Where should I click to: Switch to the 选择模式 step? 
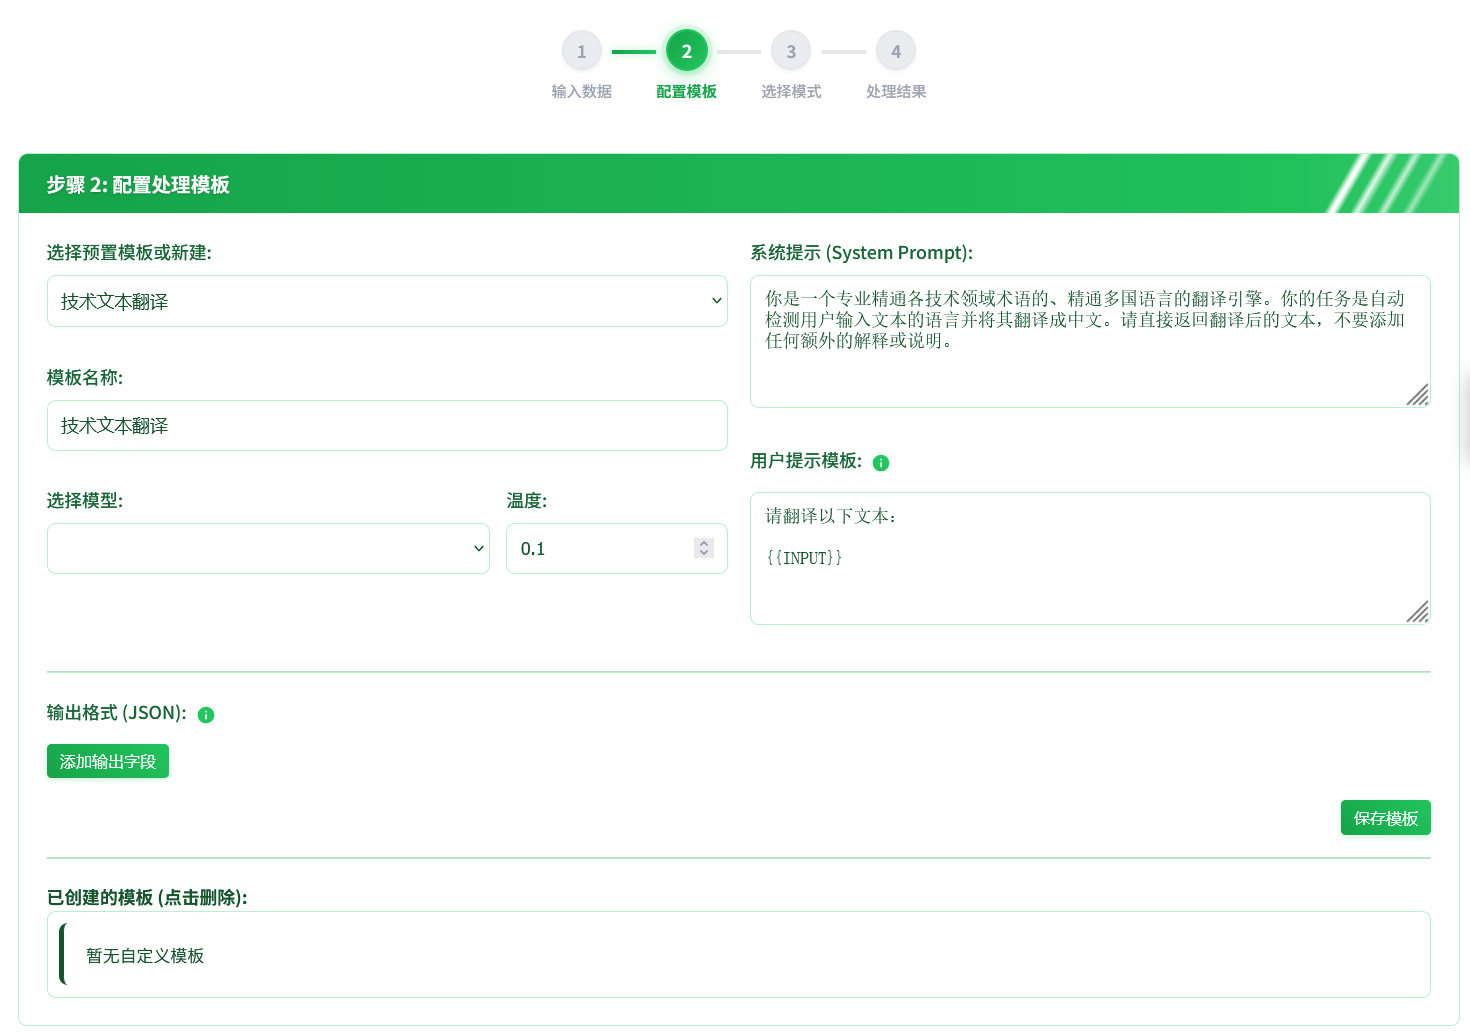791,91
